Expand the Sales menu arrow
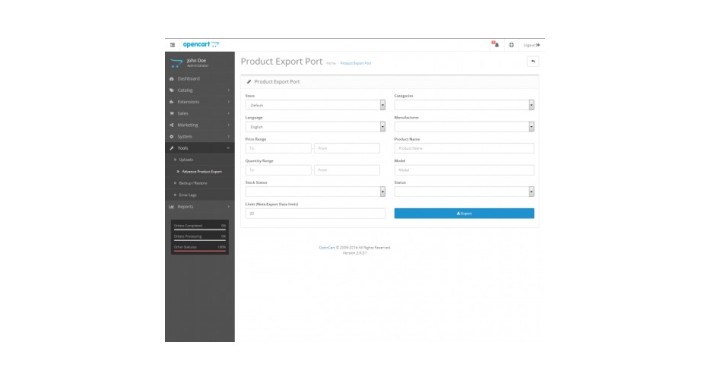710x380 pixels. (x=228, y=113)
